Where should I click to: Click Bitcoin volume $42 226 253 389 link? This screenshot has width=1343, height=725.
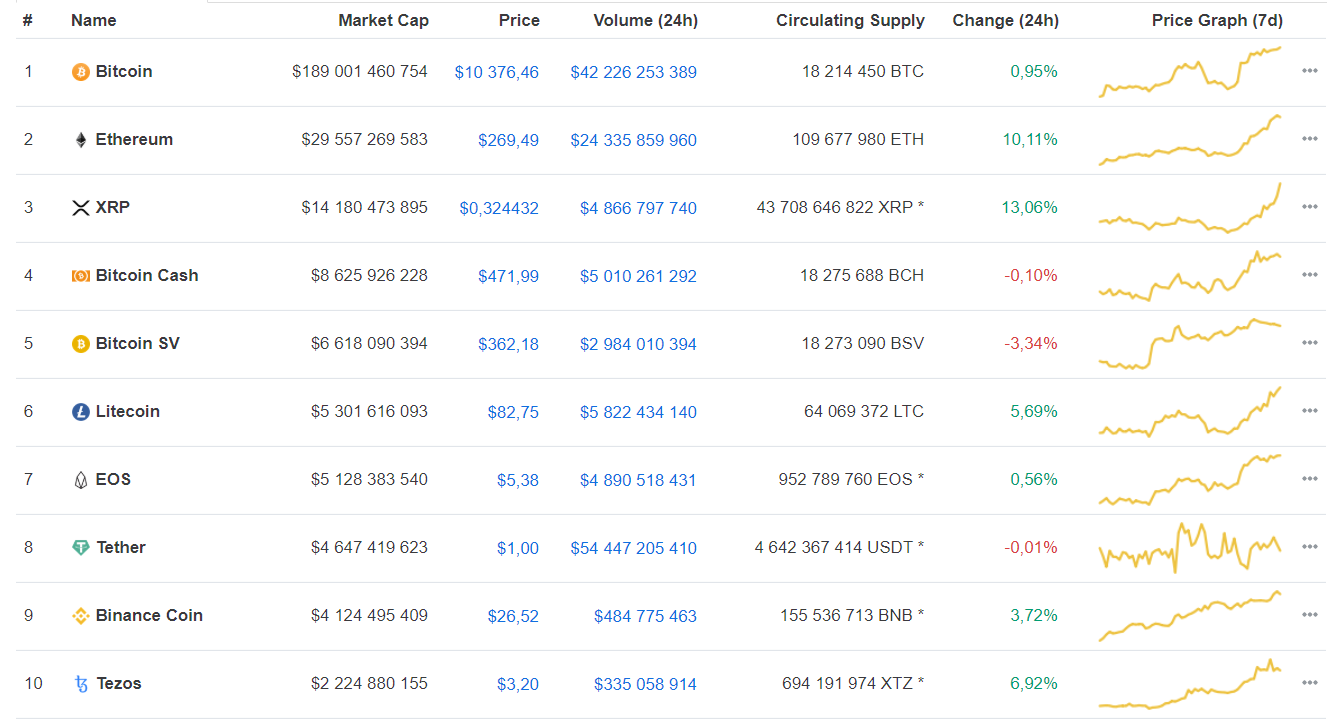tap(634, 72)
